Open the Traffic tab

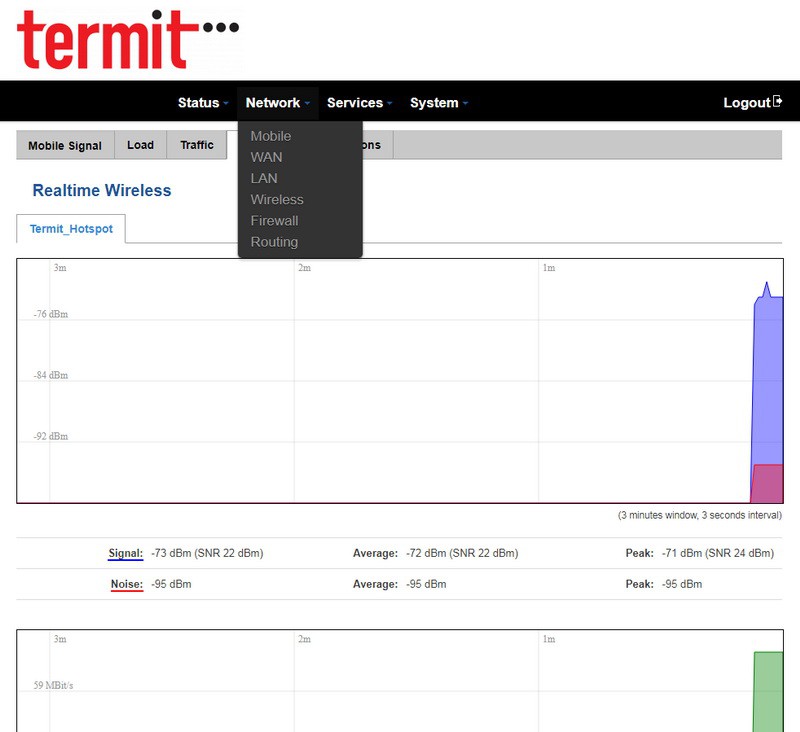point(197,145)
